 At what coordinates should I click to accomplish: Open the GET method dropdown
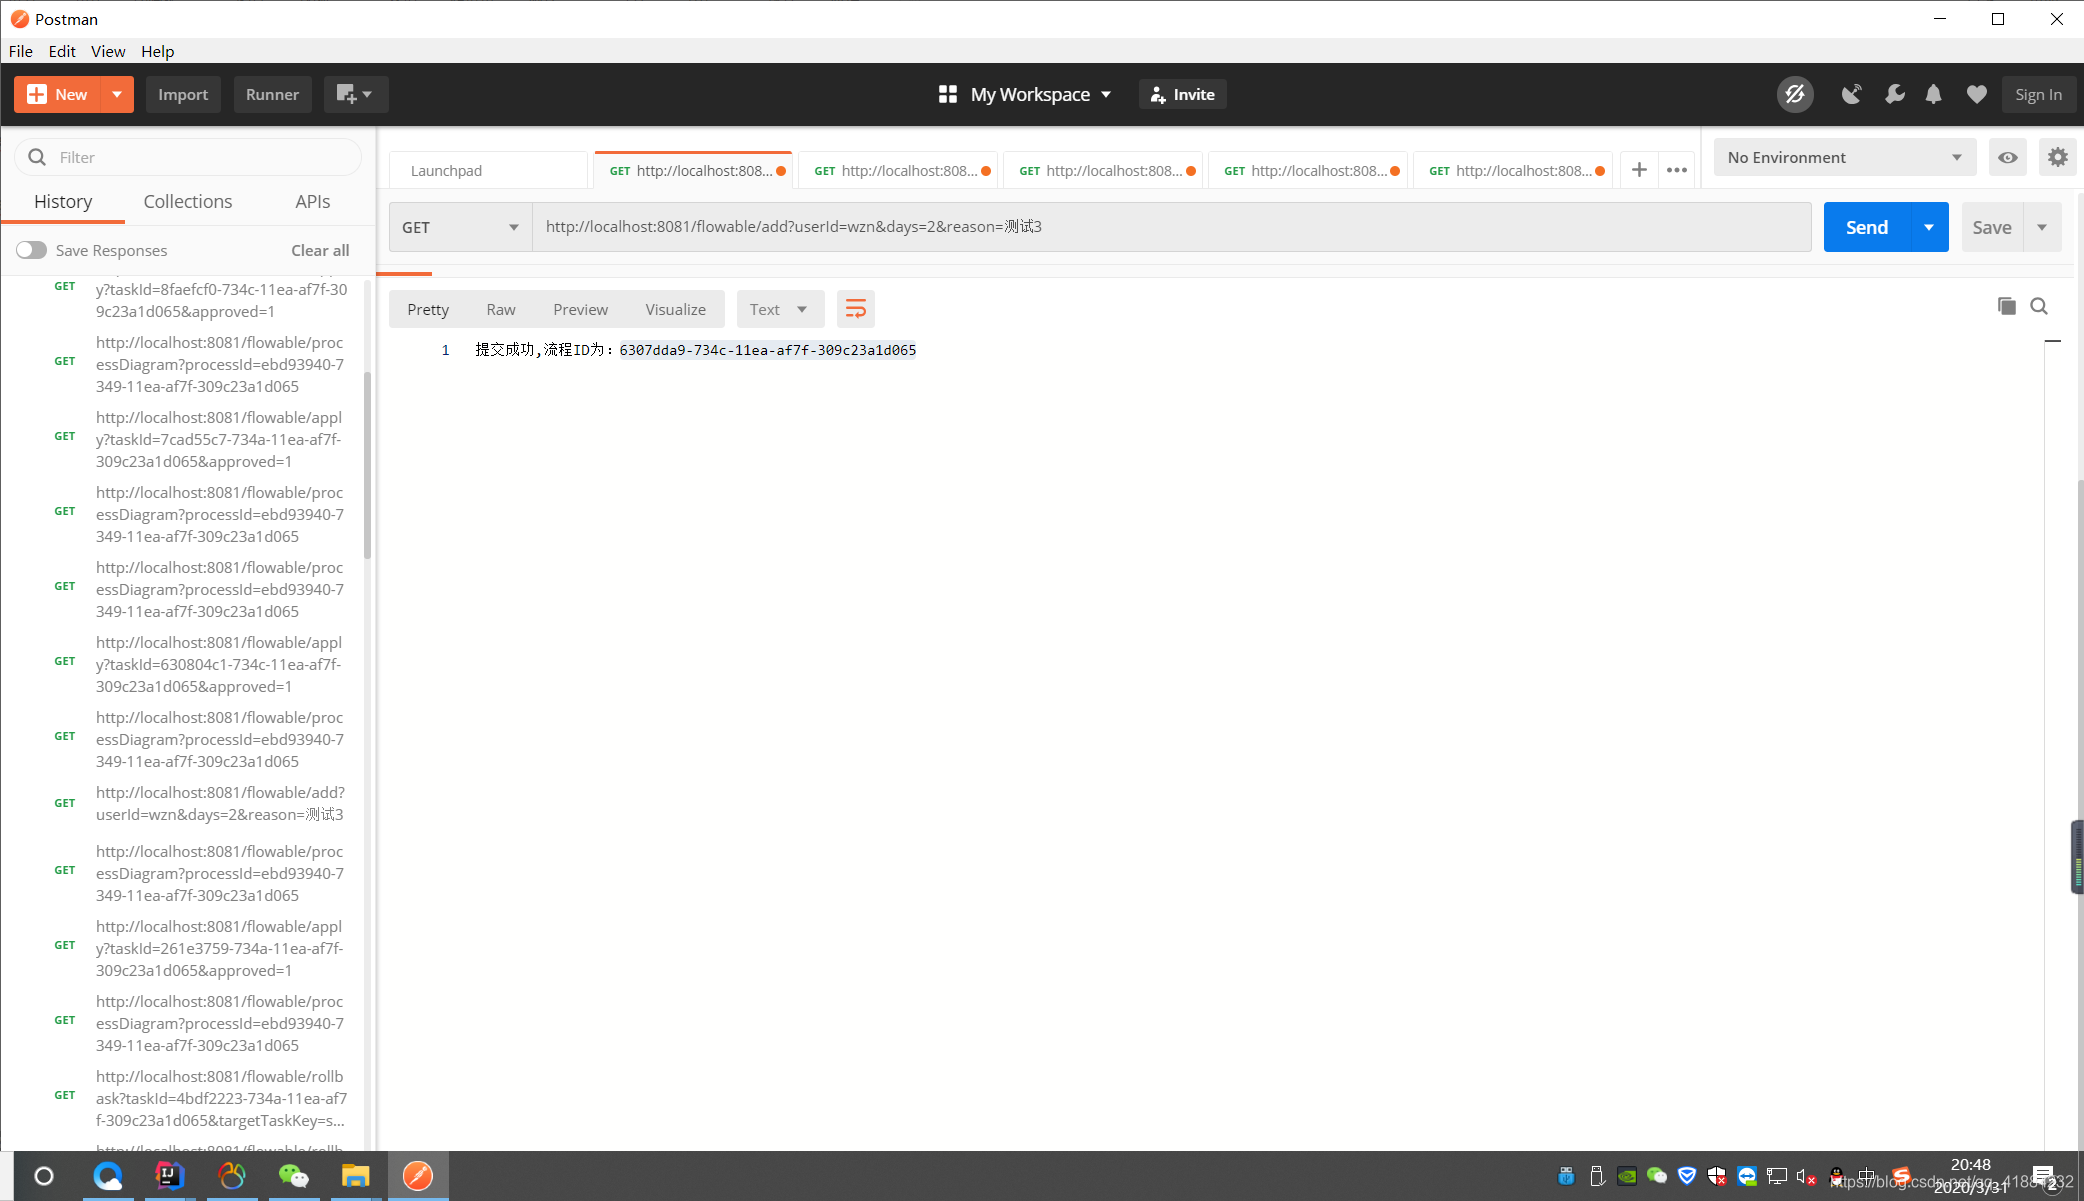460,227
